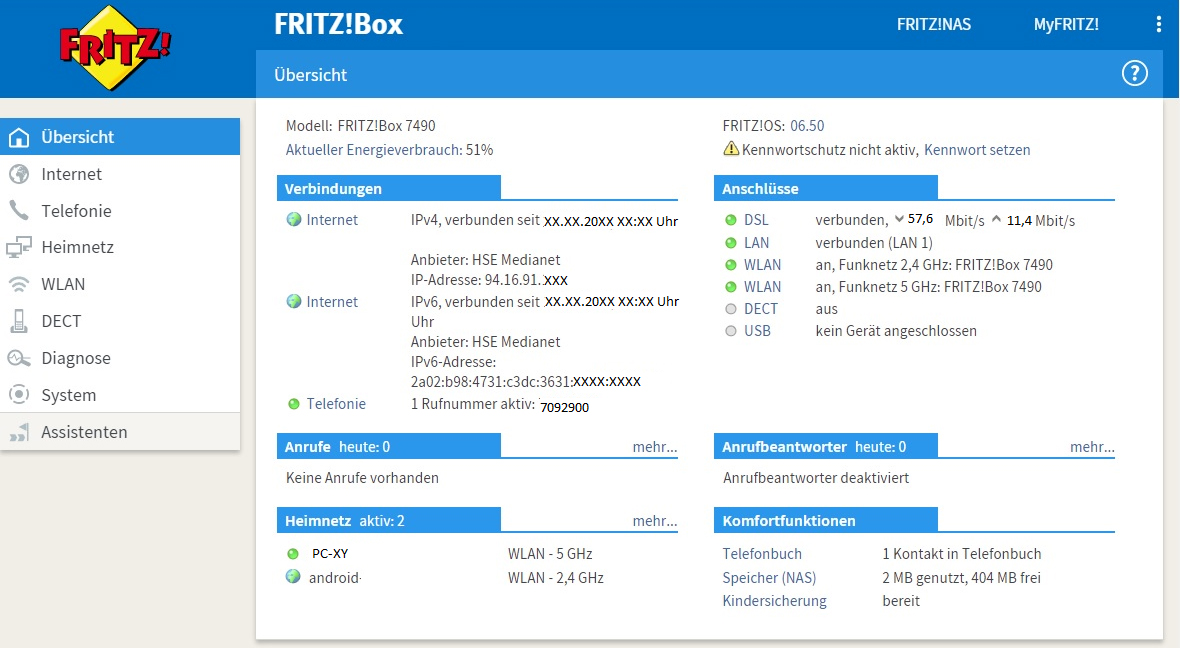
Task: Click the Telefonie handset icon in sidebar
Action: pyautogui.click(x=19, y=211)
